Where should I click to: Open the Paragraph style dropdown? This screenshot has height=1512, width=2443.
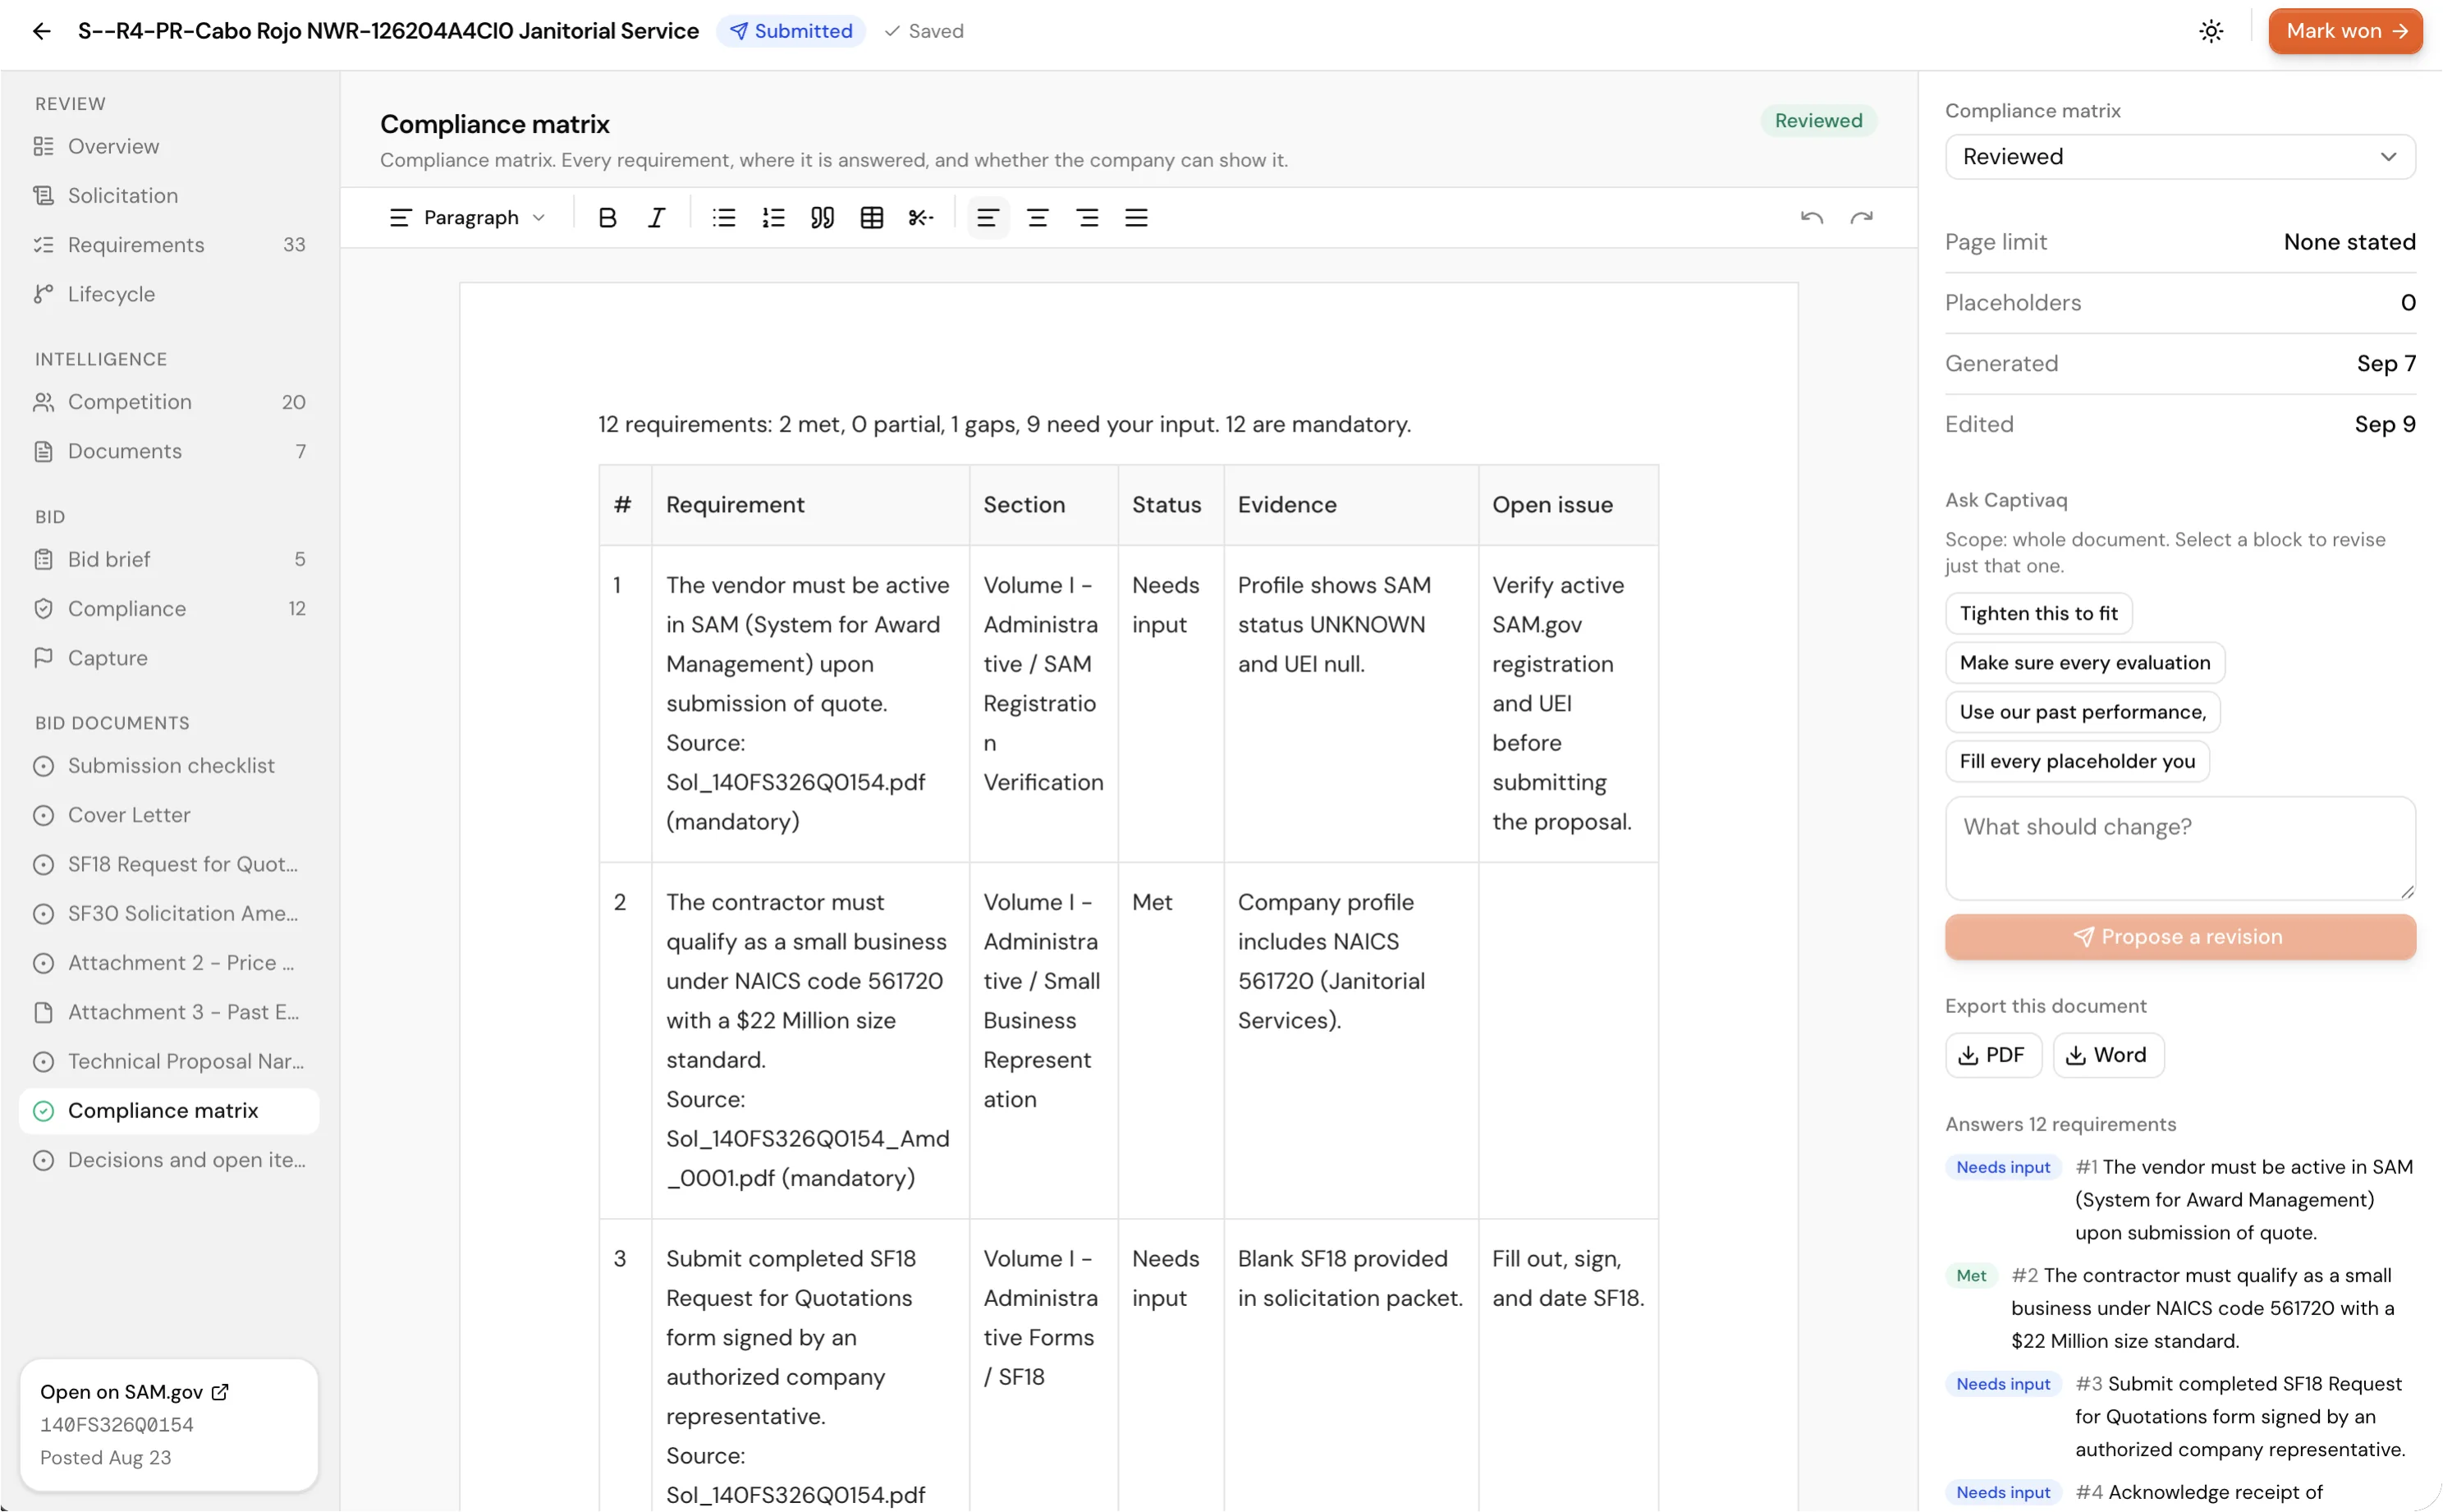pyautogui.click(x=467, y=217)
